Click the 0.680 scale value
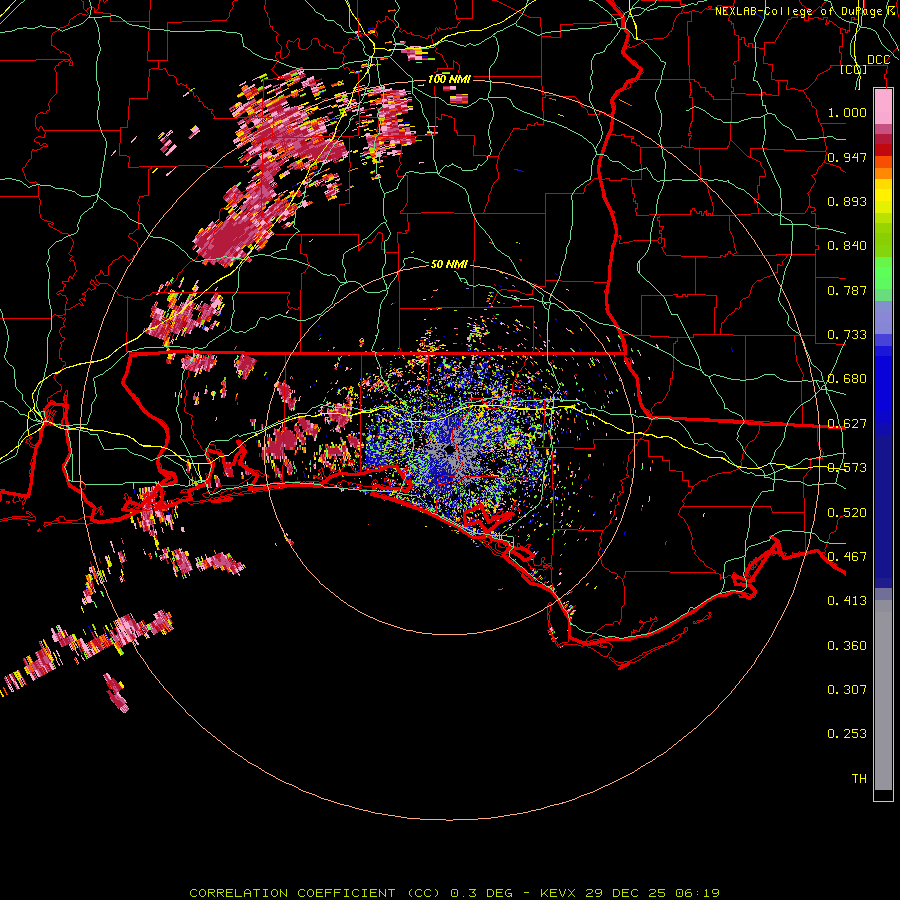900x900 pixels. 847,379
